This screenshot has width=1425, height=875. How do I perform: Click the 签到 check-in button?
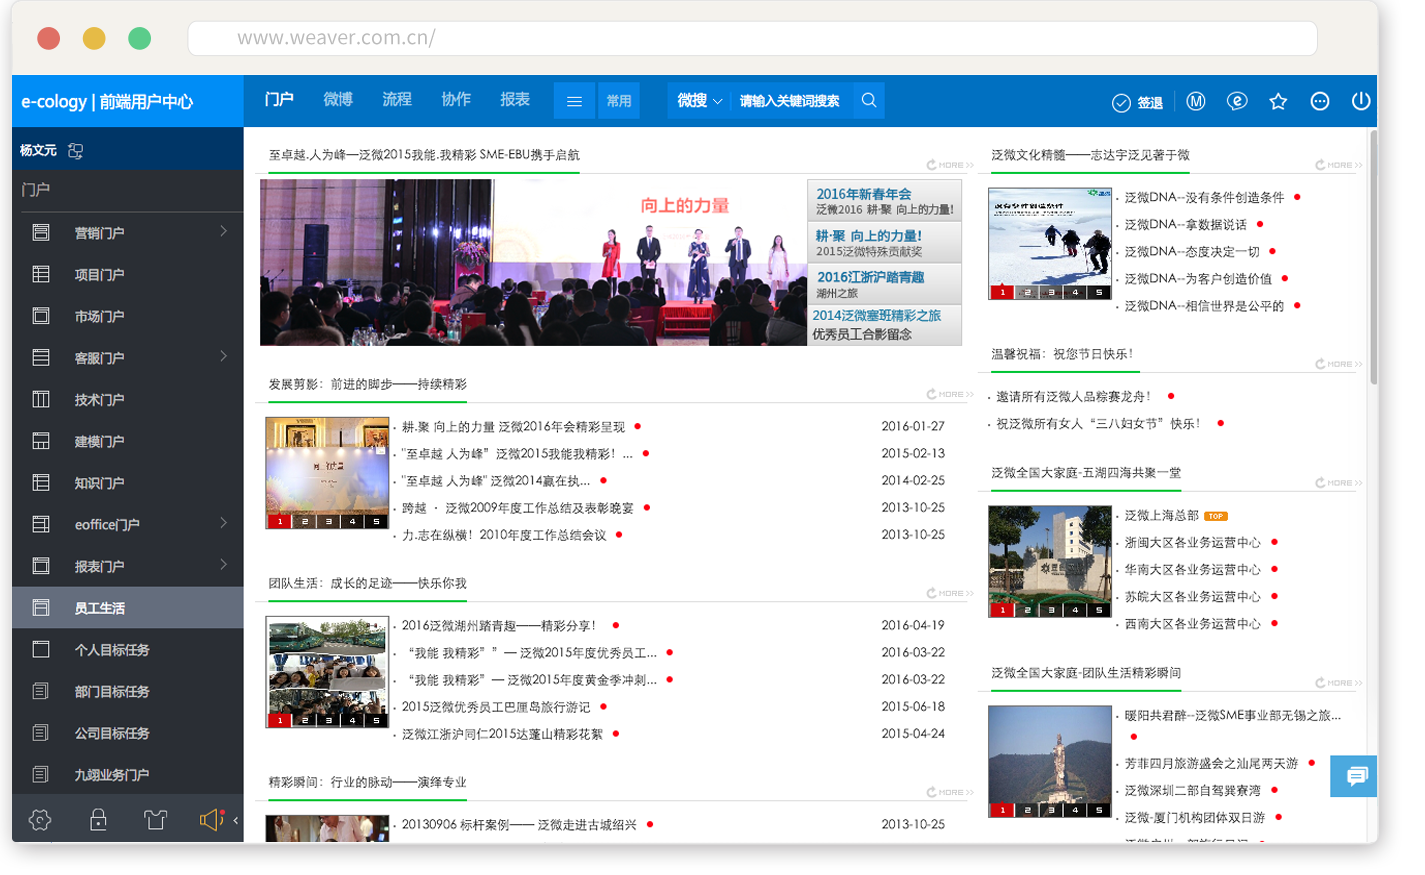[1138, 103]
